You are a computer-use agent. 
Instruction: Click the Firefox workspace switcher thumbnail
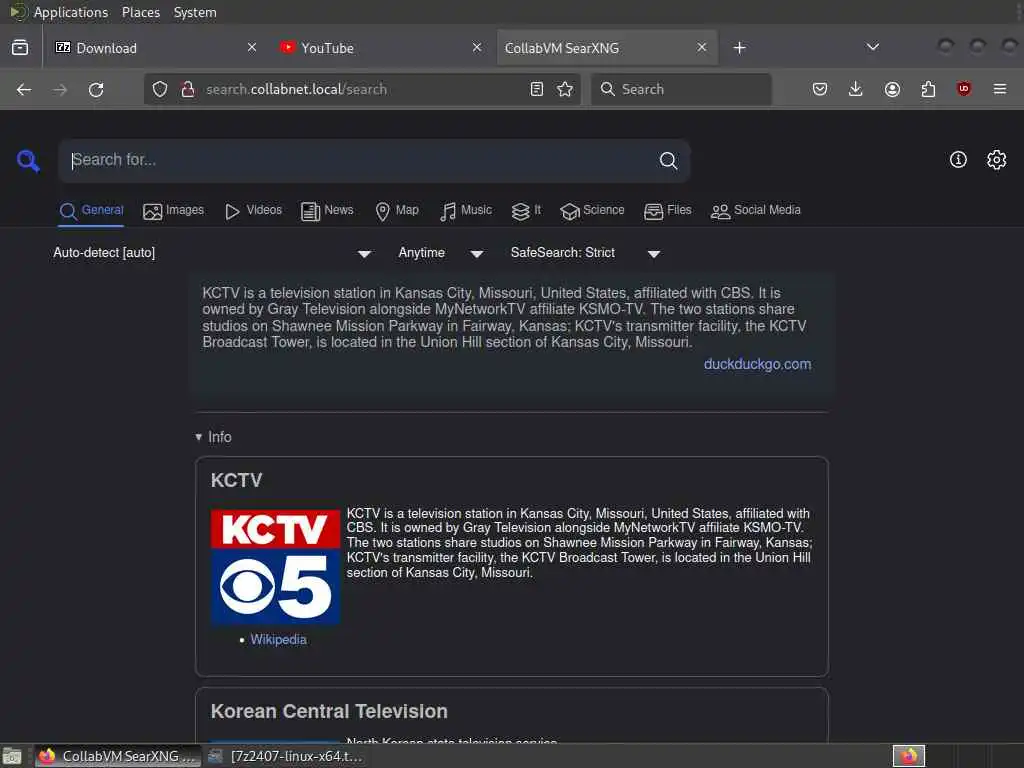click(909, 756)
